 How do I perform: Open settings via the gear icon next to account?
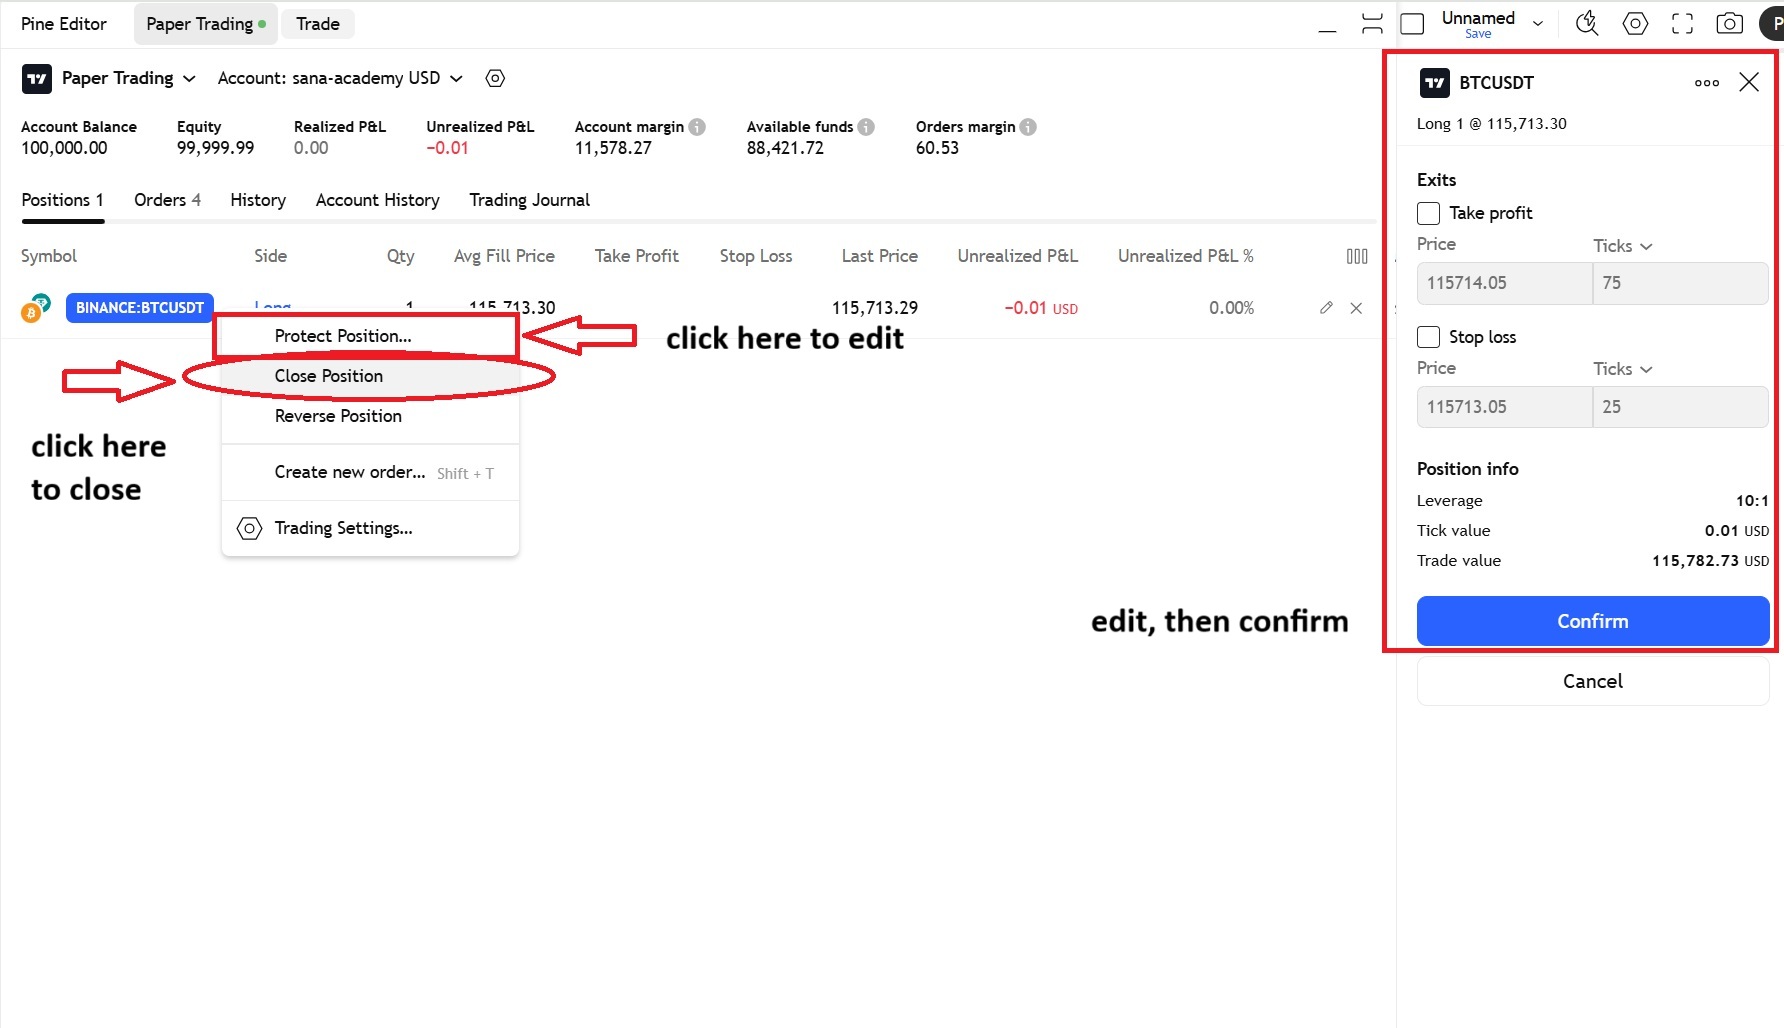(x=494, y=78)
